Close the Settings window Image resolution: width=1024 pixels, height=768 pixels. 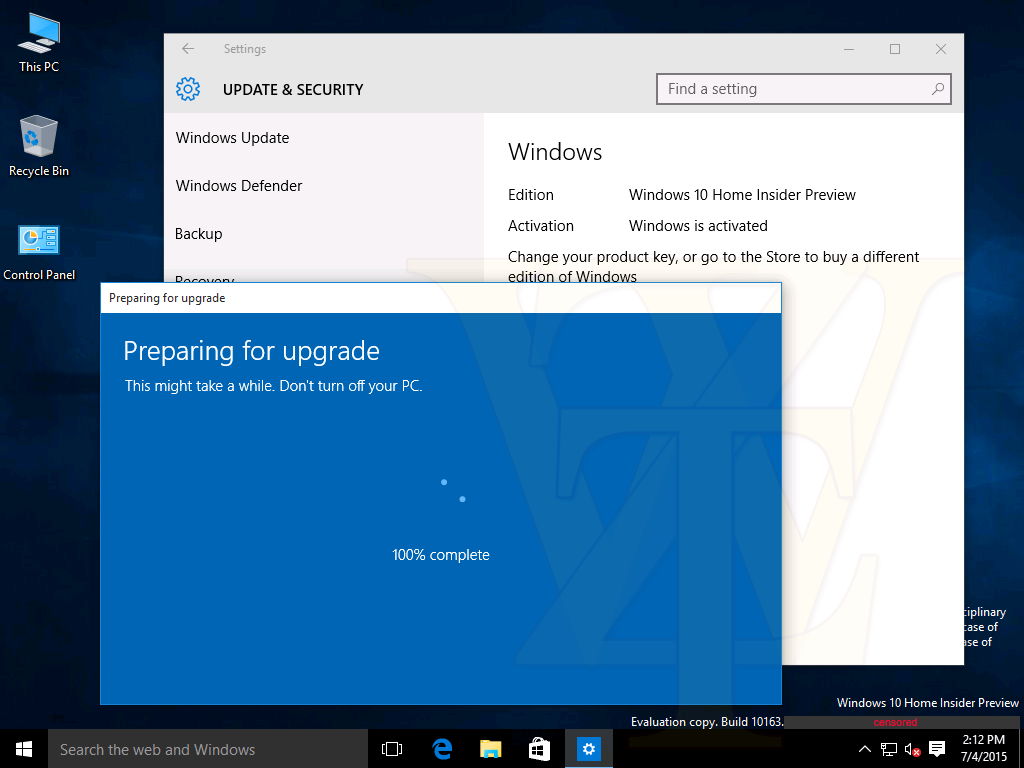pos(940,49)
